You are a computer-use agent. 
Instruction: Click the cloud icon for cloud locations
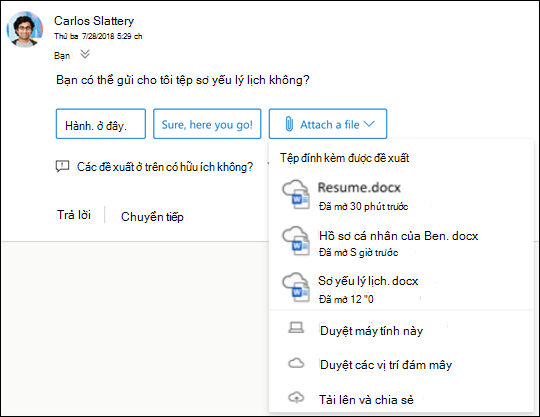tap(296, 363)
